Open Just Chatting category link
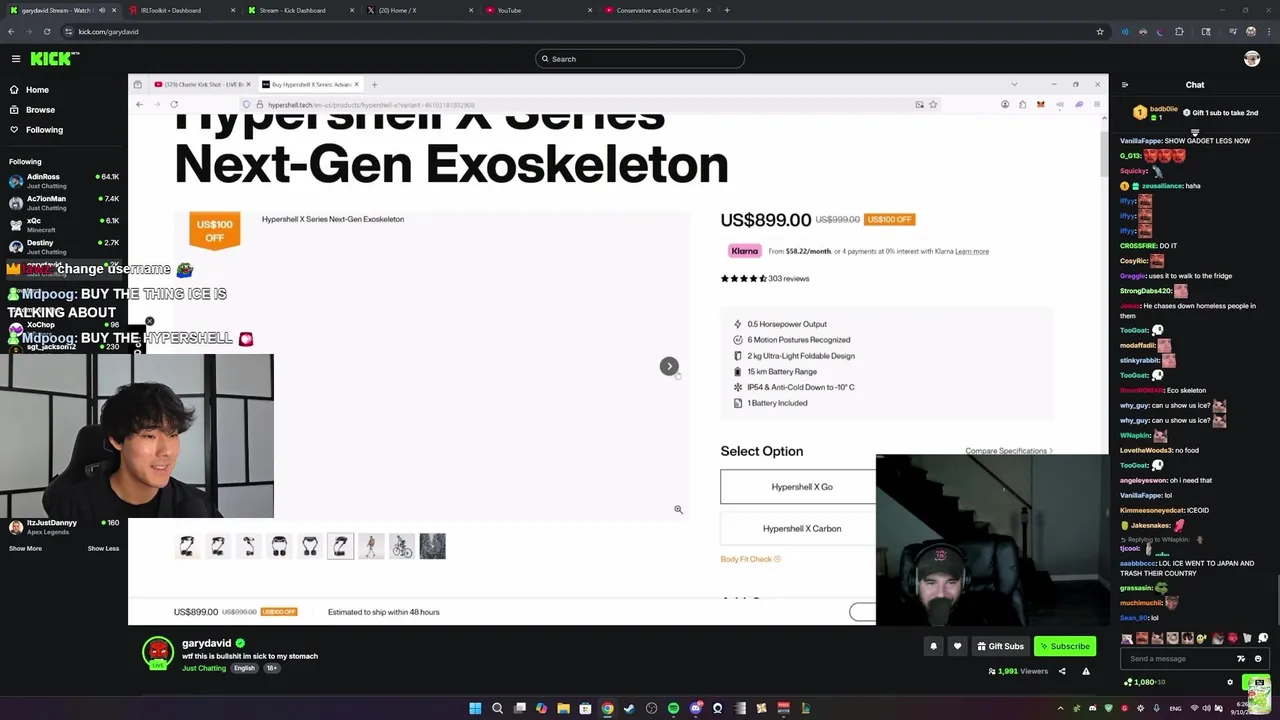The width and height of the screenshot is (1280, 720). (204, 668)
